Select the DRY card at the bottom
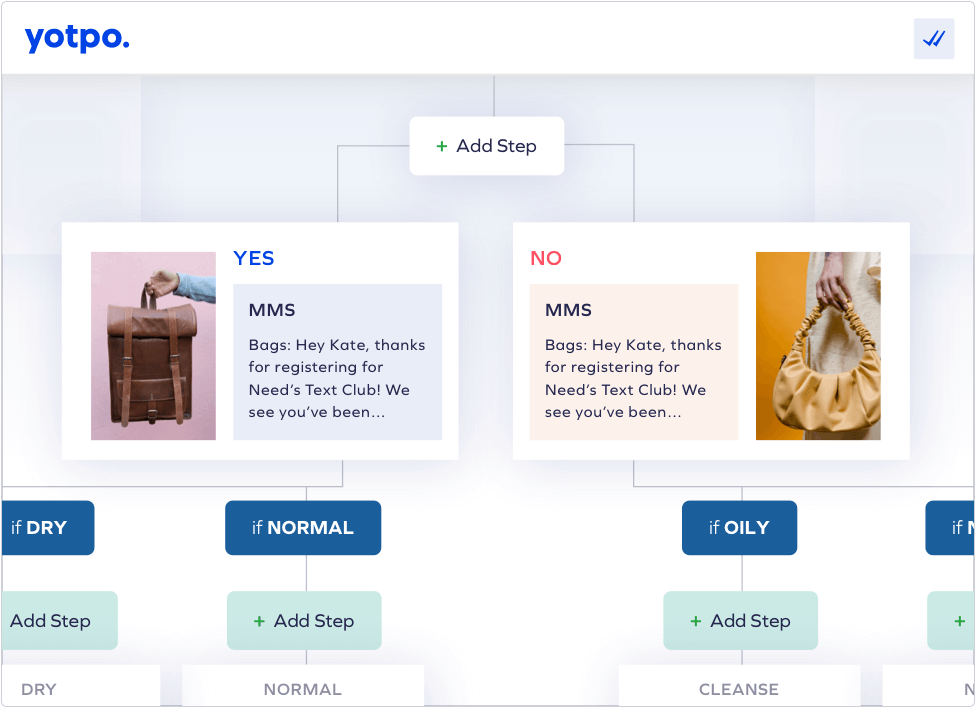976x708 pixels. click(81, 686)
